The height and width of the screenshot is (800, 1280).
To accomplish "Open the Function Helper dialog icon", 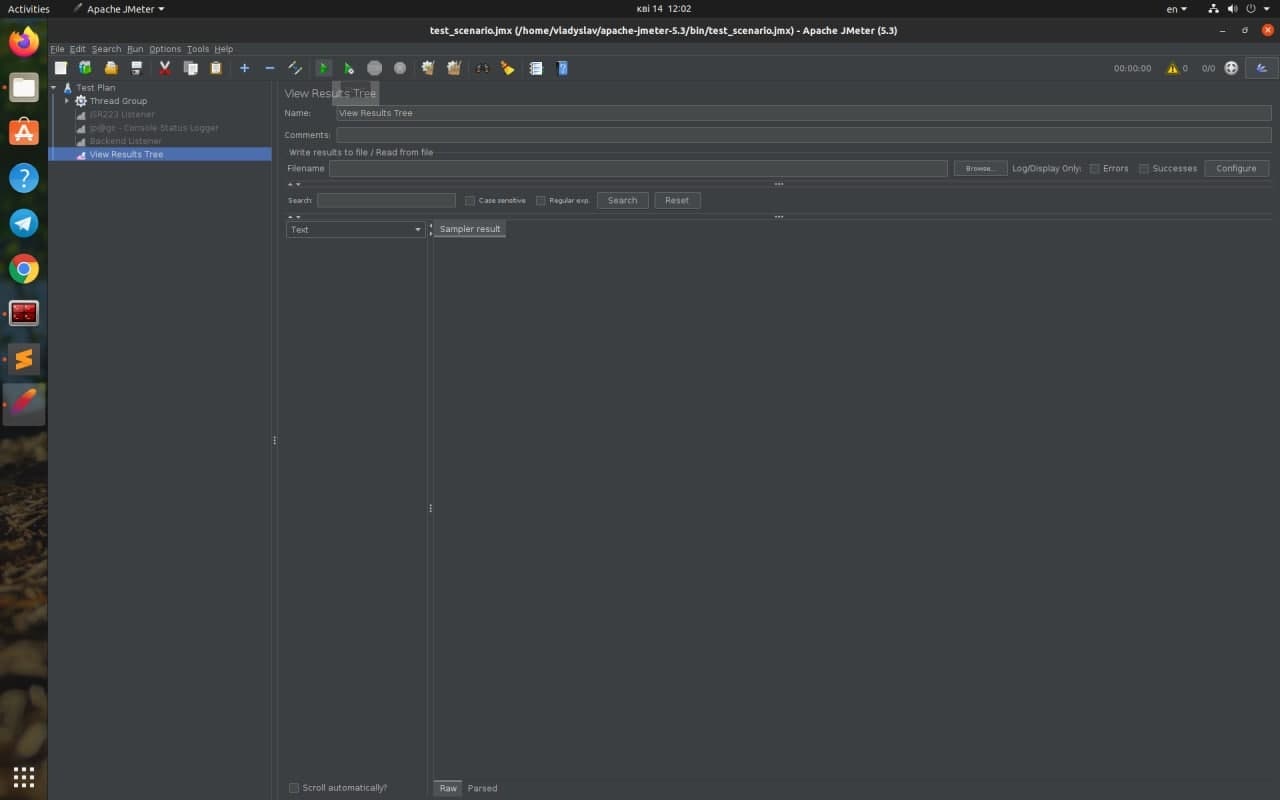I will tap(536, 68).
